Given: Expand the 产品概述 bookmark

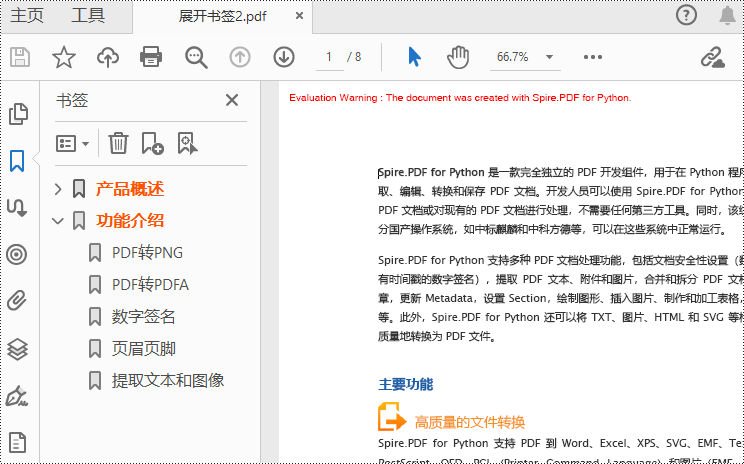Looking at the screenshot, I should coord(58,189).
